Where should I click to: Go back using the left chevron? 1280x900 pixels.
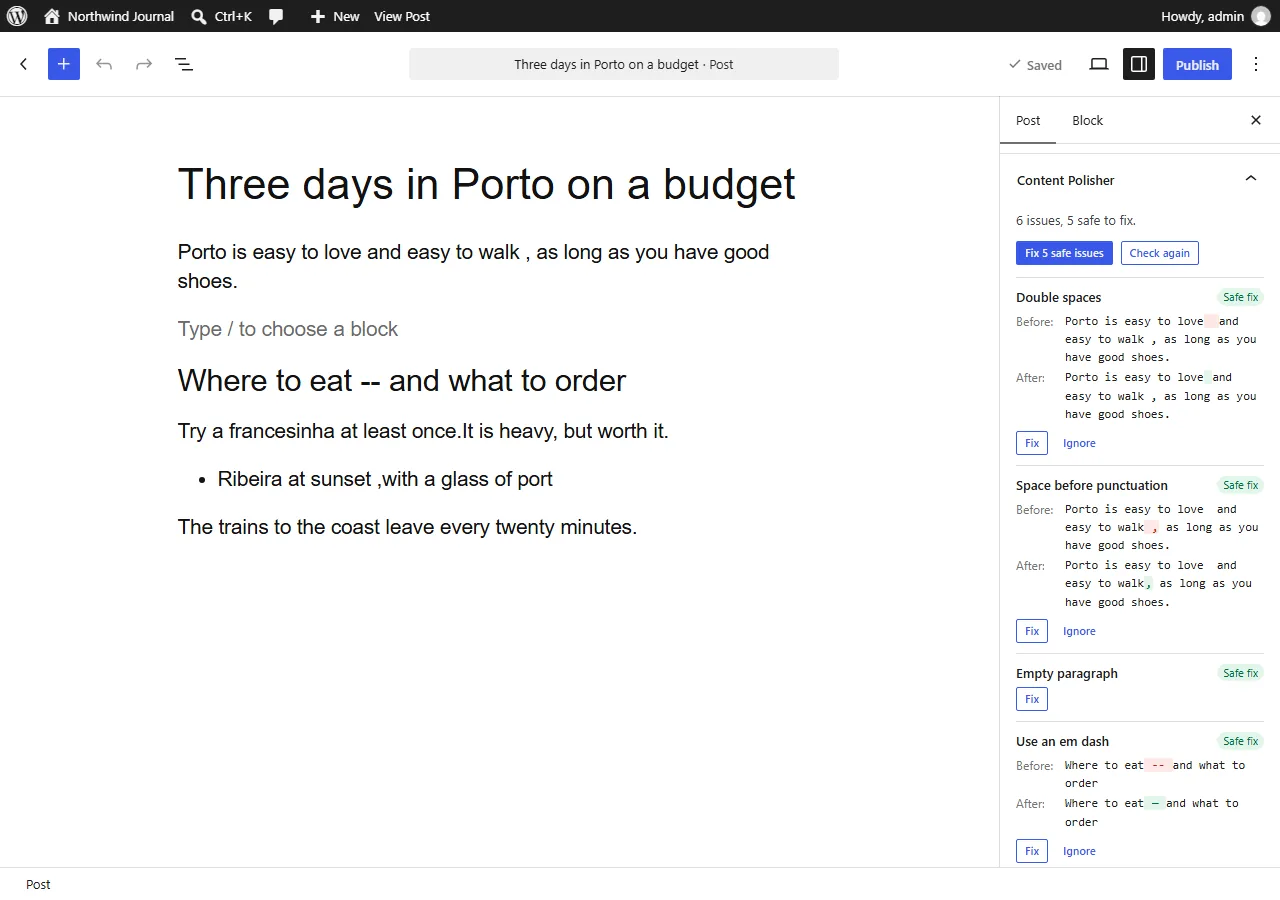coord(24,64)
